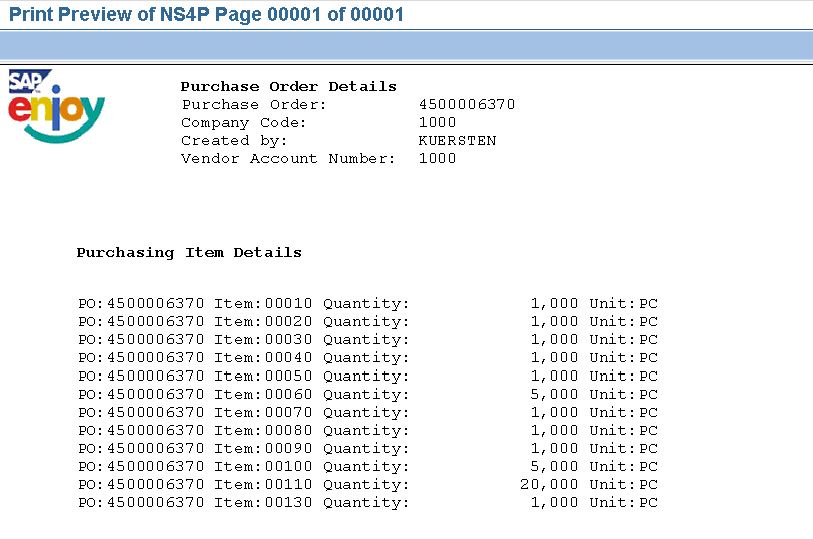Click the Created by name KUERSTEN
Viewport: 813px width, 539px height.
pos(457,141)
